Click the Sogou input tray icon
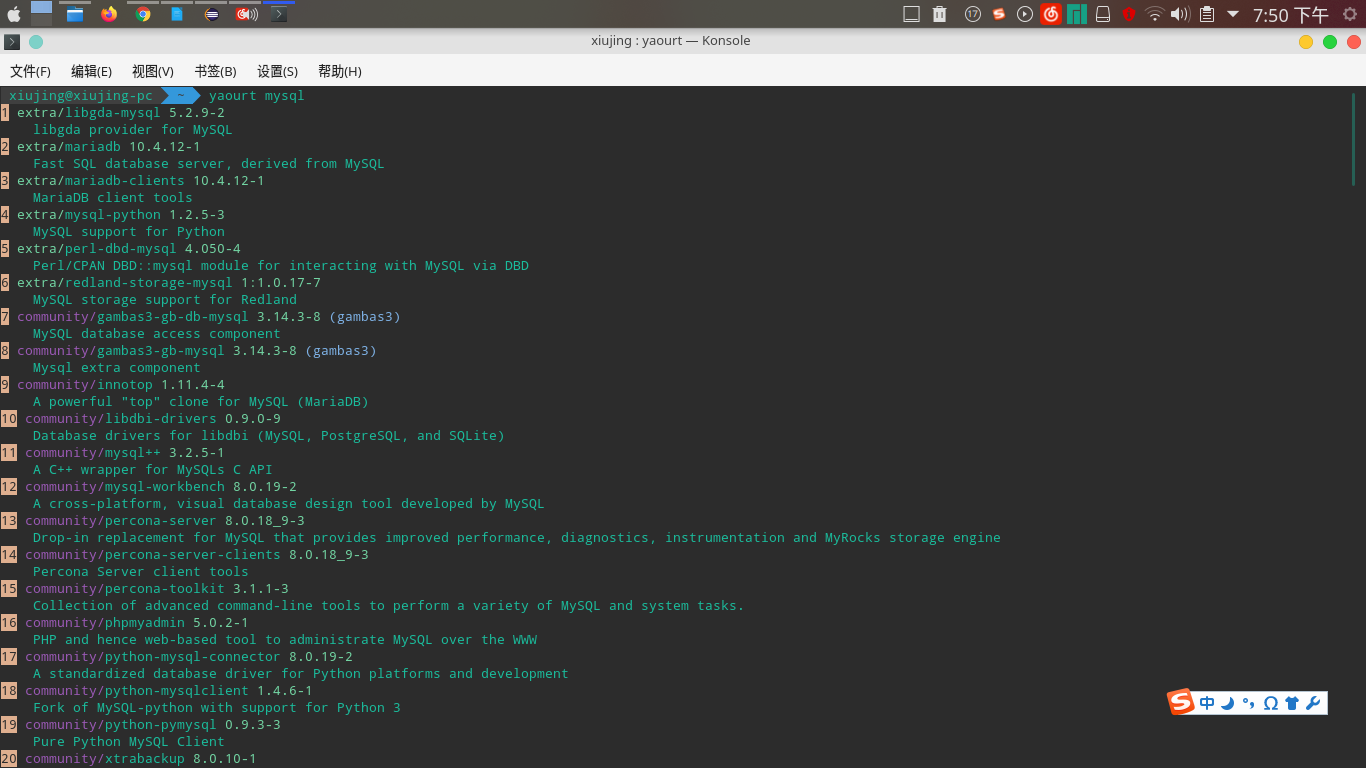 pos(998,14)
